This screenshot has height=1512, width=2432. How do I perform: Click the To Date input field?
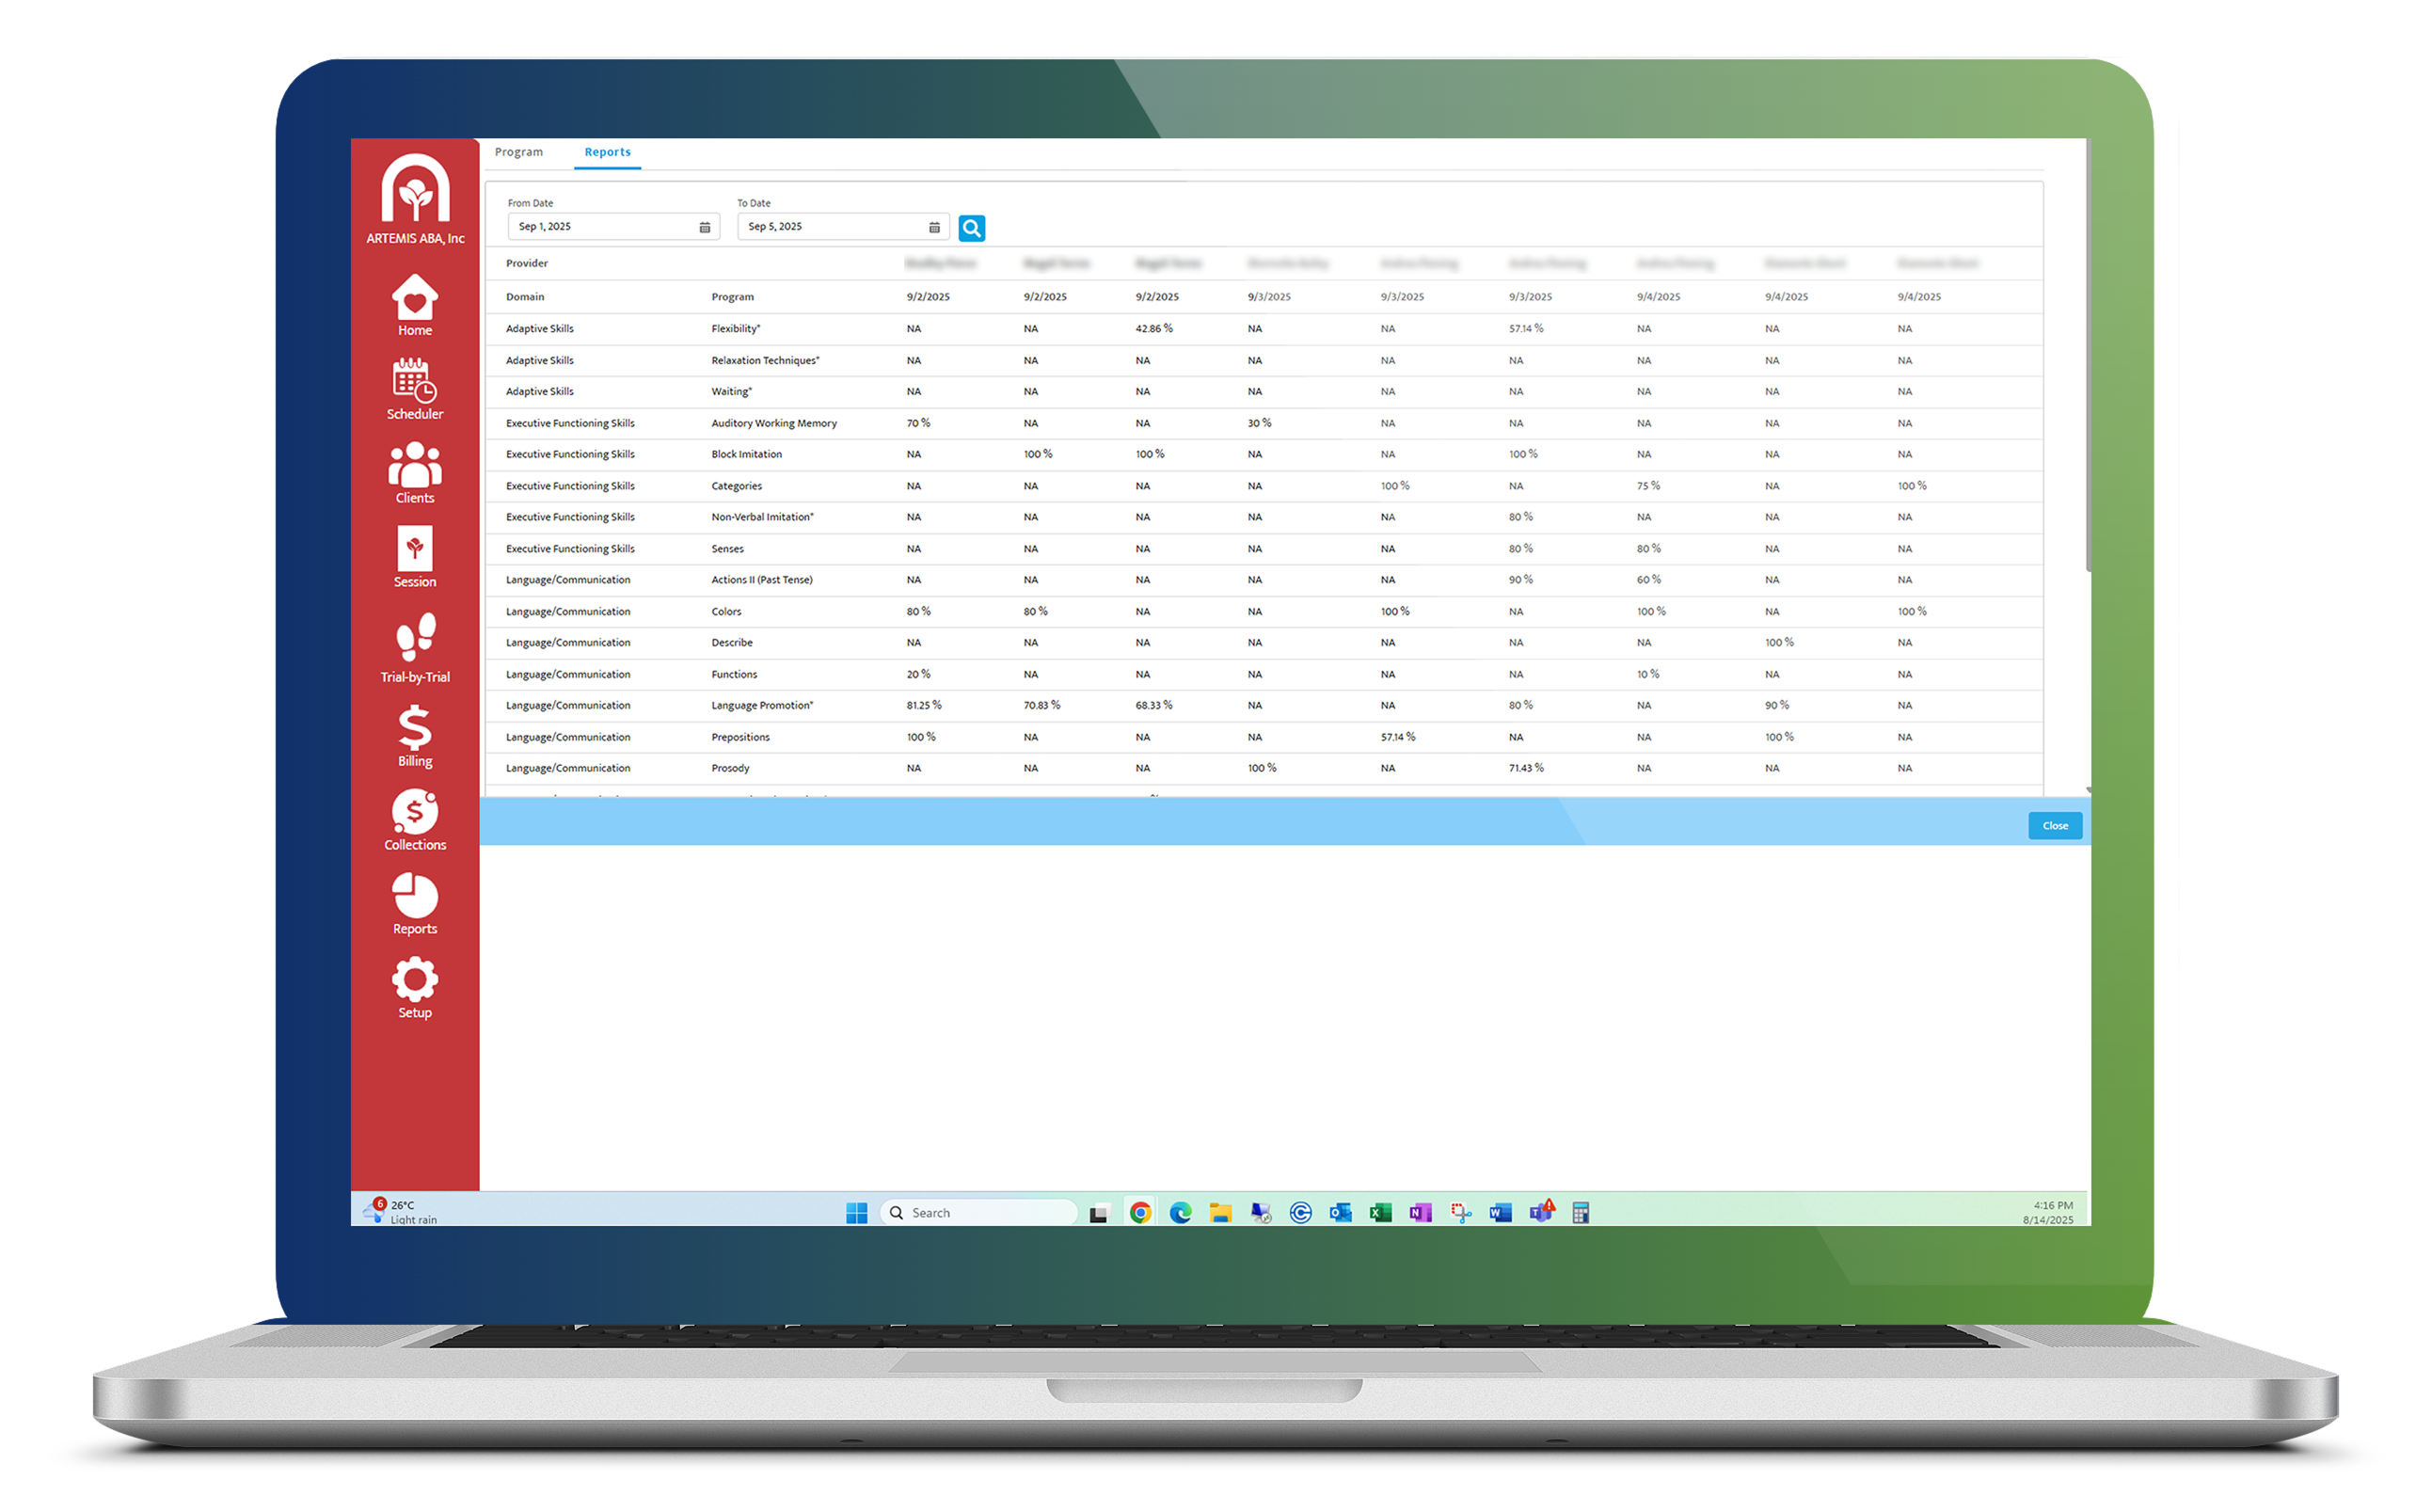pos(843,227)
